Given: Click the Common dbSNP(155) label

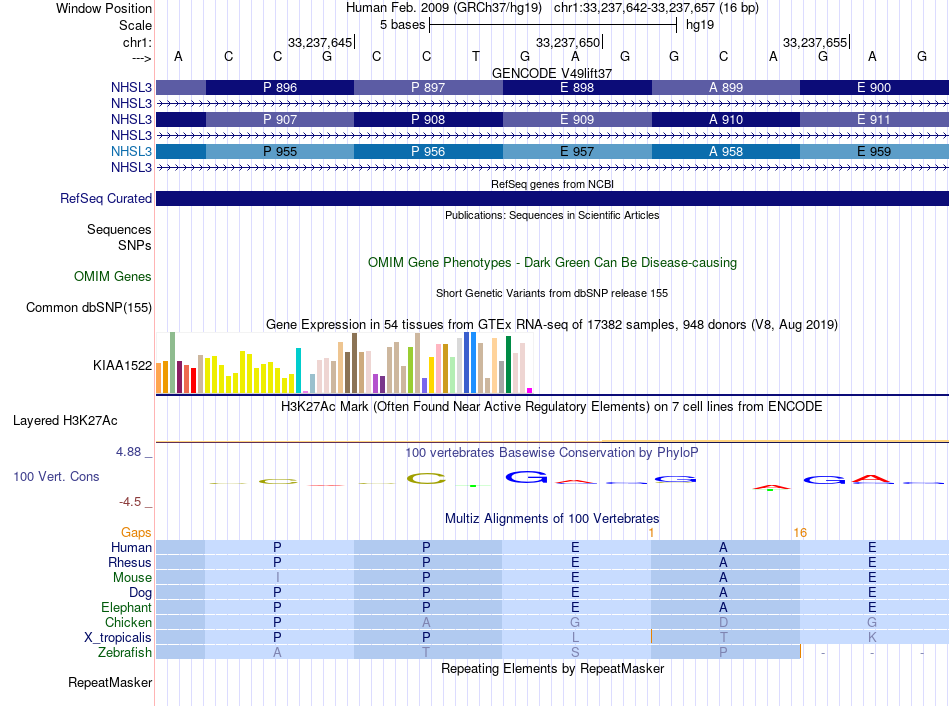Looking at the screenshot, I should tap(89, 307).
